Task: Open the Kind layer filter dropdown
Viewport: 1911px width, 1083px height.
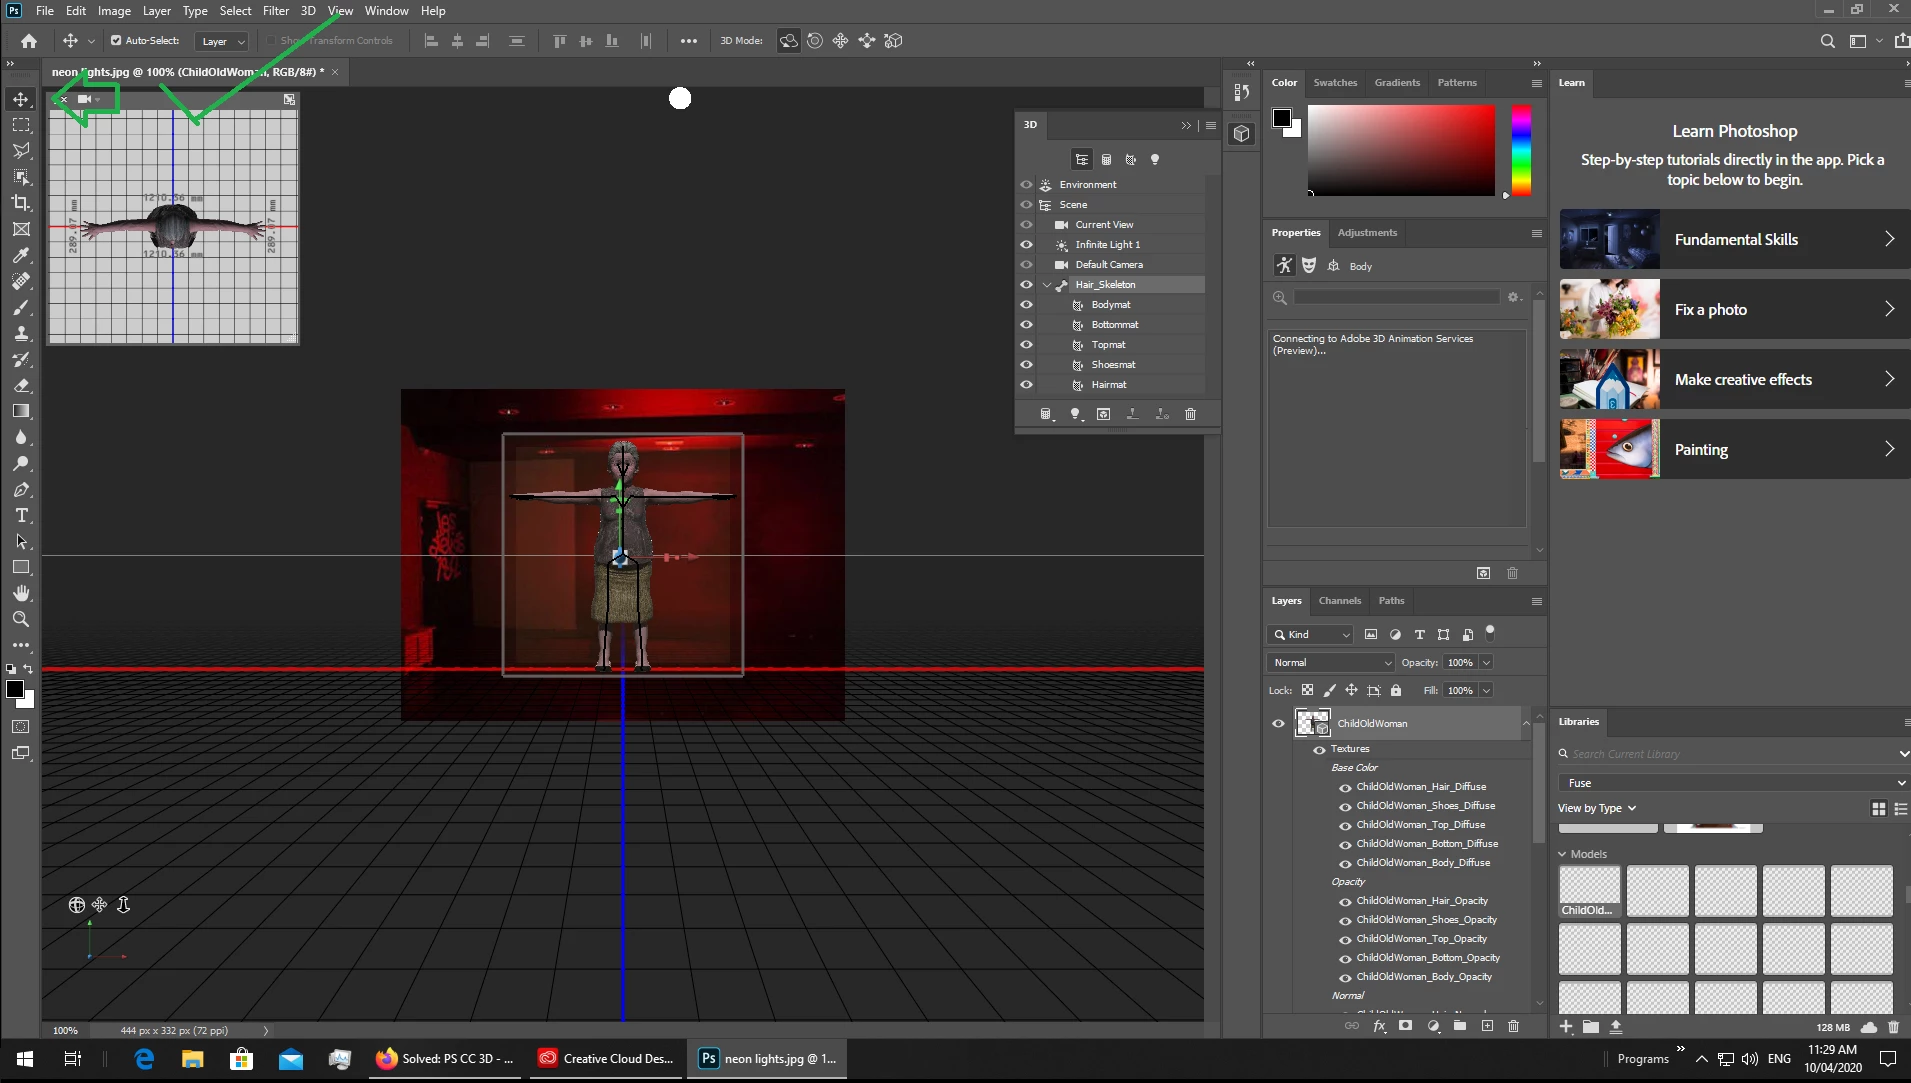Action: (x=1310, y=635)
